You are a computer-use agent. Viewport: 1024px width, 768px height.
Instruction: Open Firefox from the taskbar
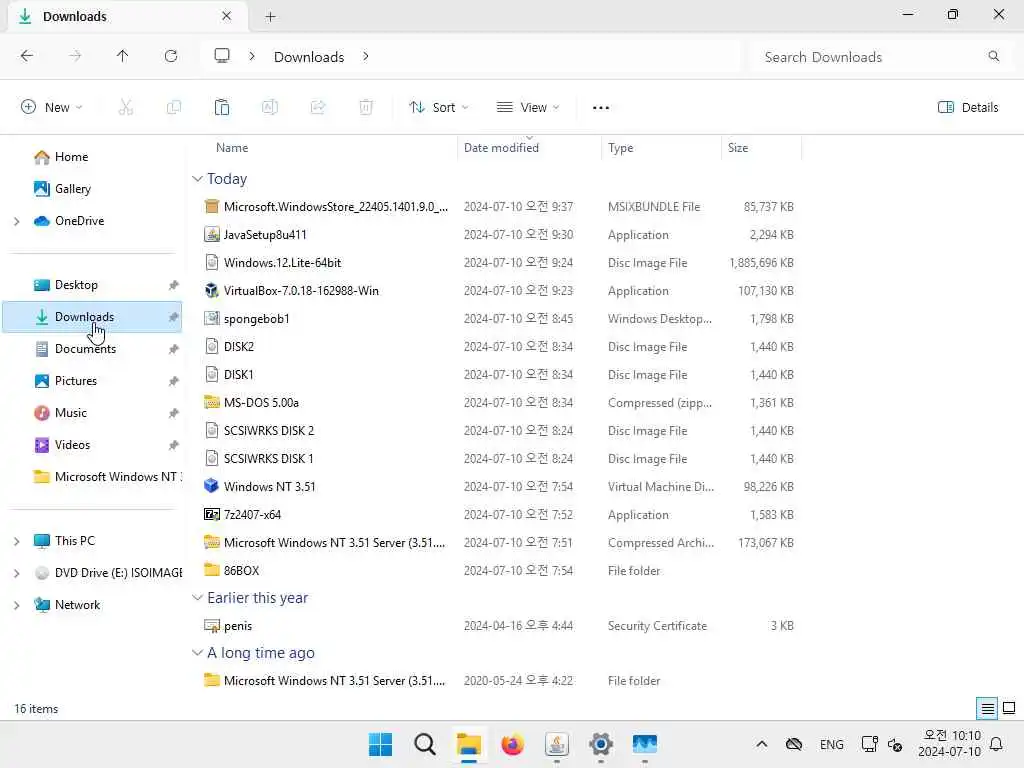point(513,744)
